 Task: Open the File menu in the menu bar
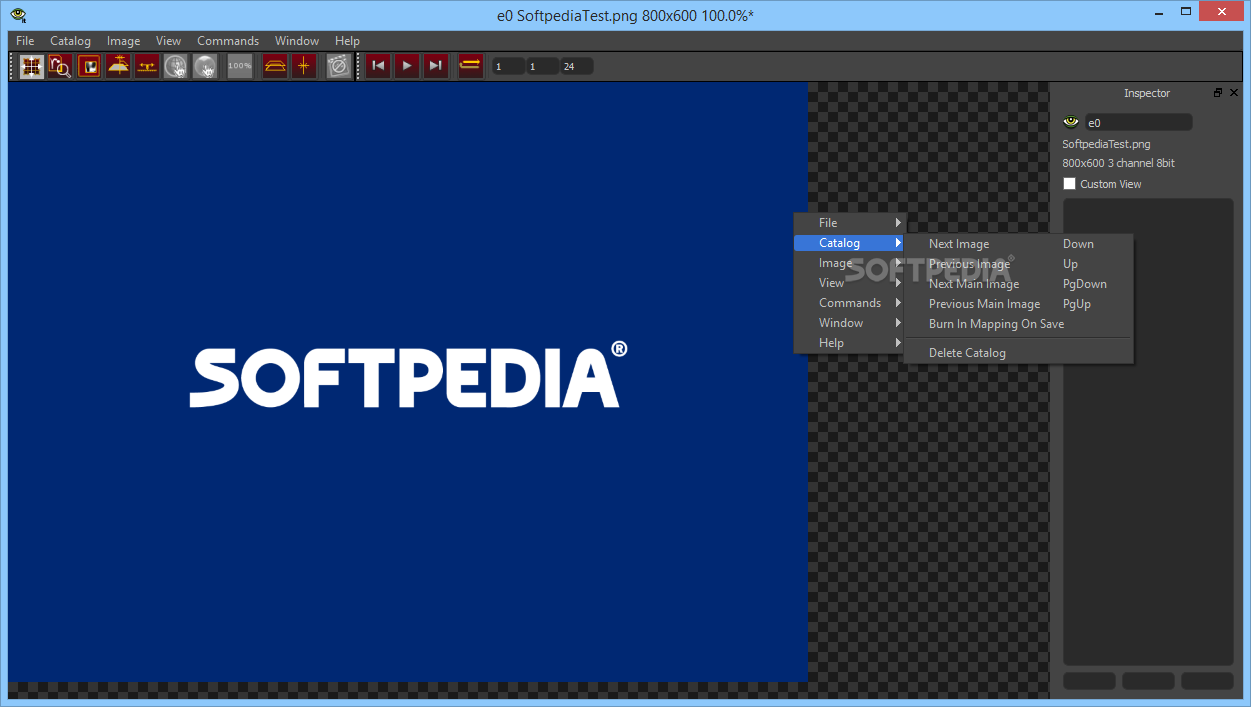coord(25,41)
